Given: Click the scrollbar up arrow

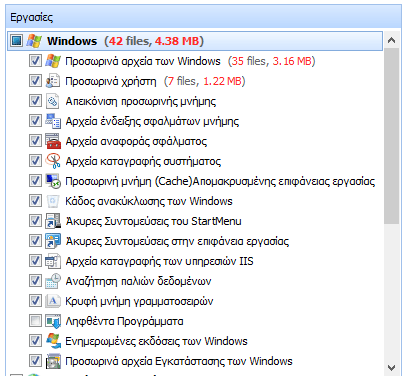Looking at the screenshot, I should pyautogui.click(x=391, y=41).
